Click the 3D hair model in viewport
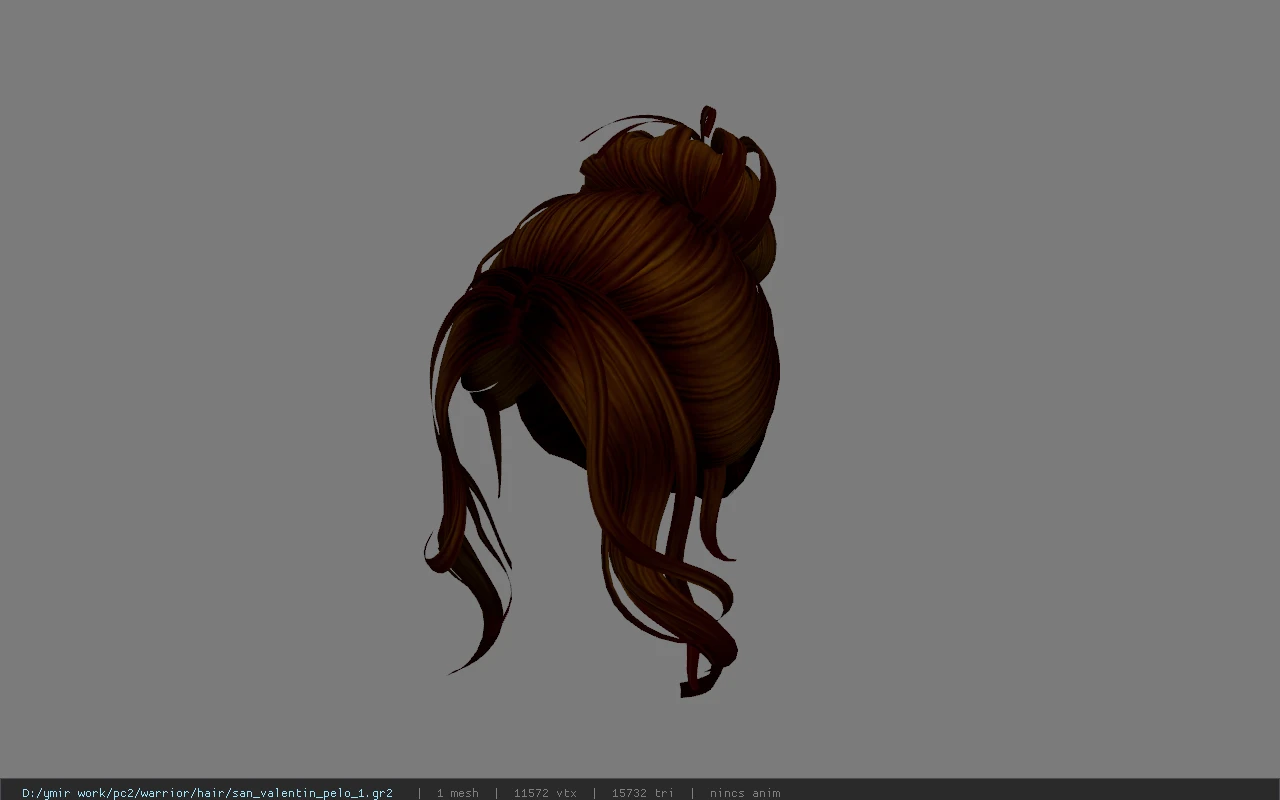 [x=603, y=400]
